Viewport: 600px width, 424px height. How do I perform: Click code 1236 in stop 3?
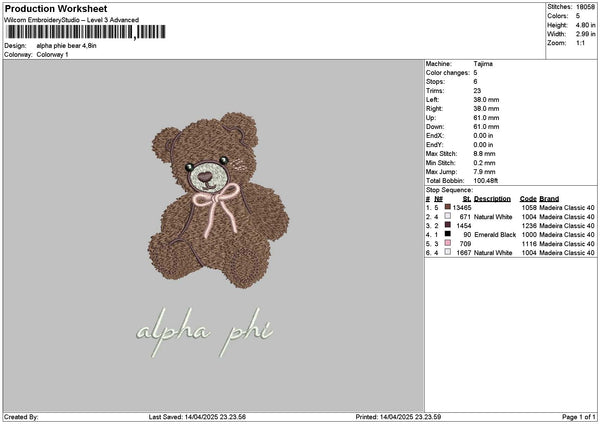point(529,226)
